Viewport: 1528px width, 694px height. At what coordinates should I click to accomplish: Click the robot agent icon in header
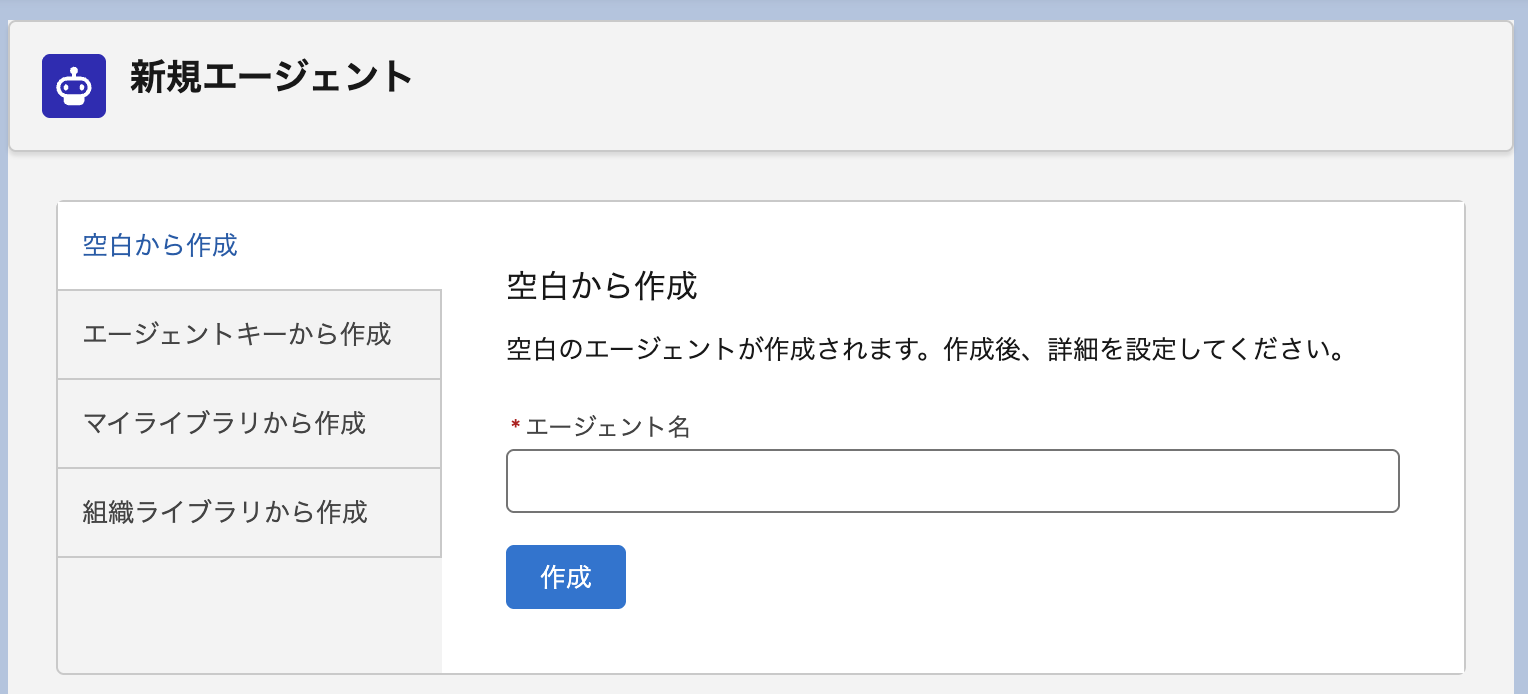tap(74, 86)
